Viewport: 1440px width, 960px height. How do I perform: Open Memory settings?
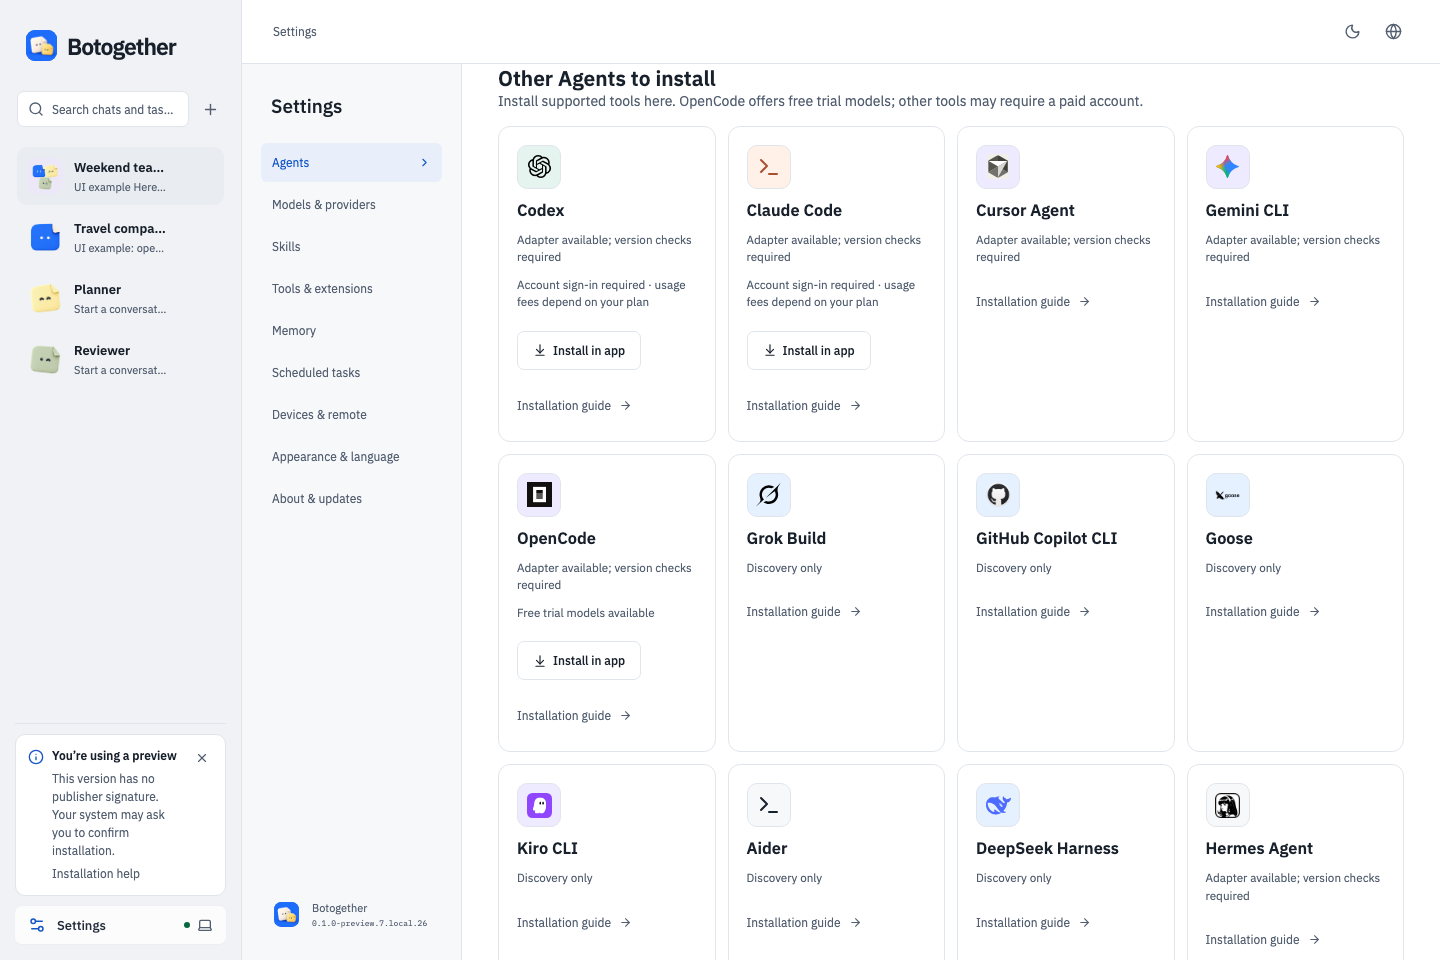tap(351, 331)
